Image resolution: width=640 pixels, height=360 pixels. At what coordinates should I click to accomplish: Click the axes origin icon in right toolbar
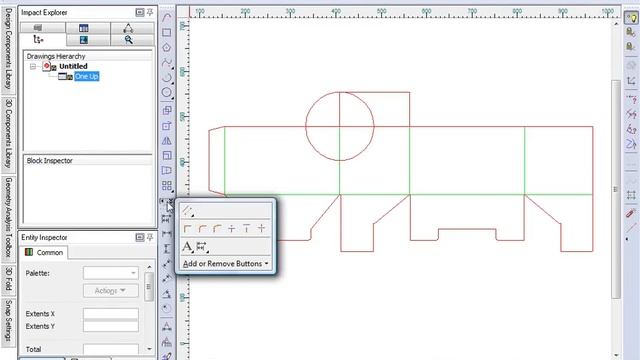[631, 81]
